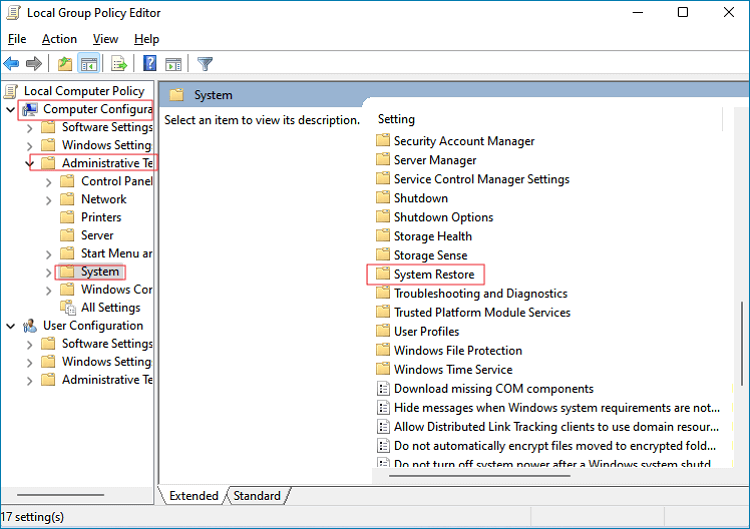This screenshot has height=529, width=750.
Task: Select the Storage Sense folder
Action: 430,255
